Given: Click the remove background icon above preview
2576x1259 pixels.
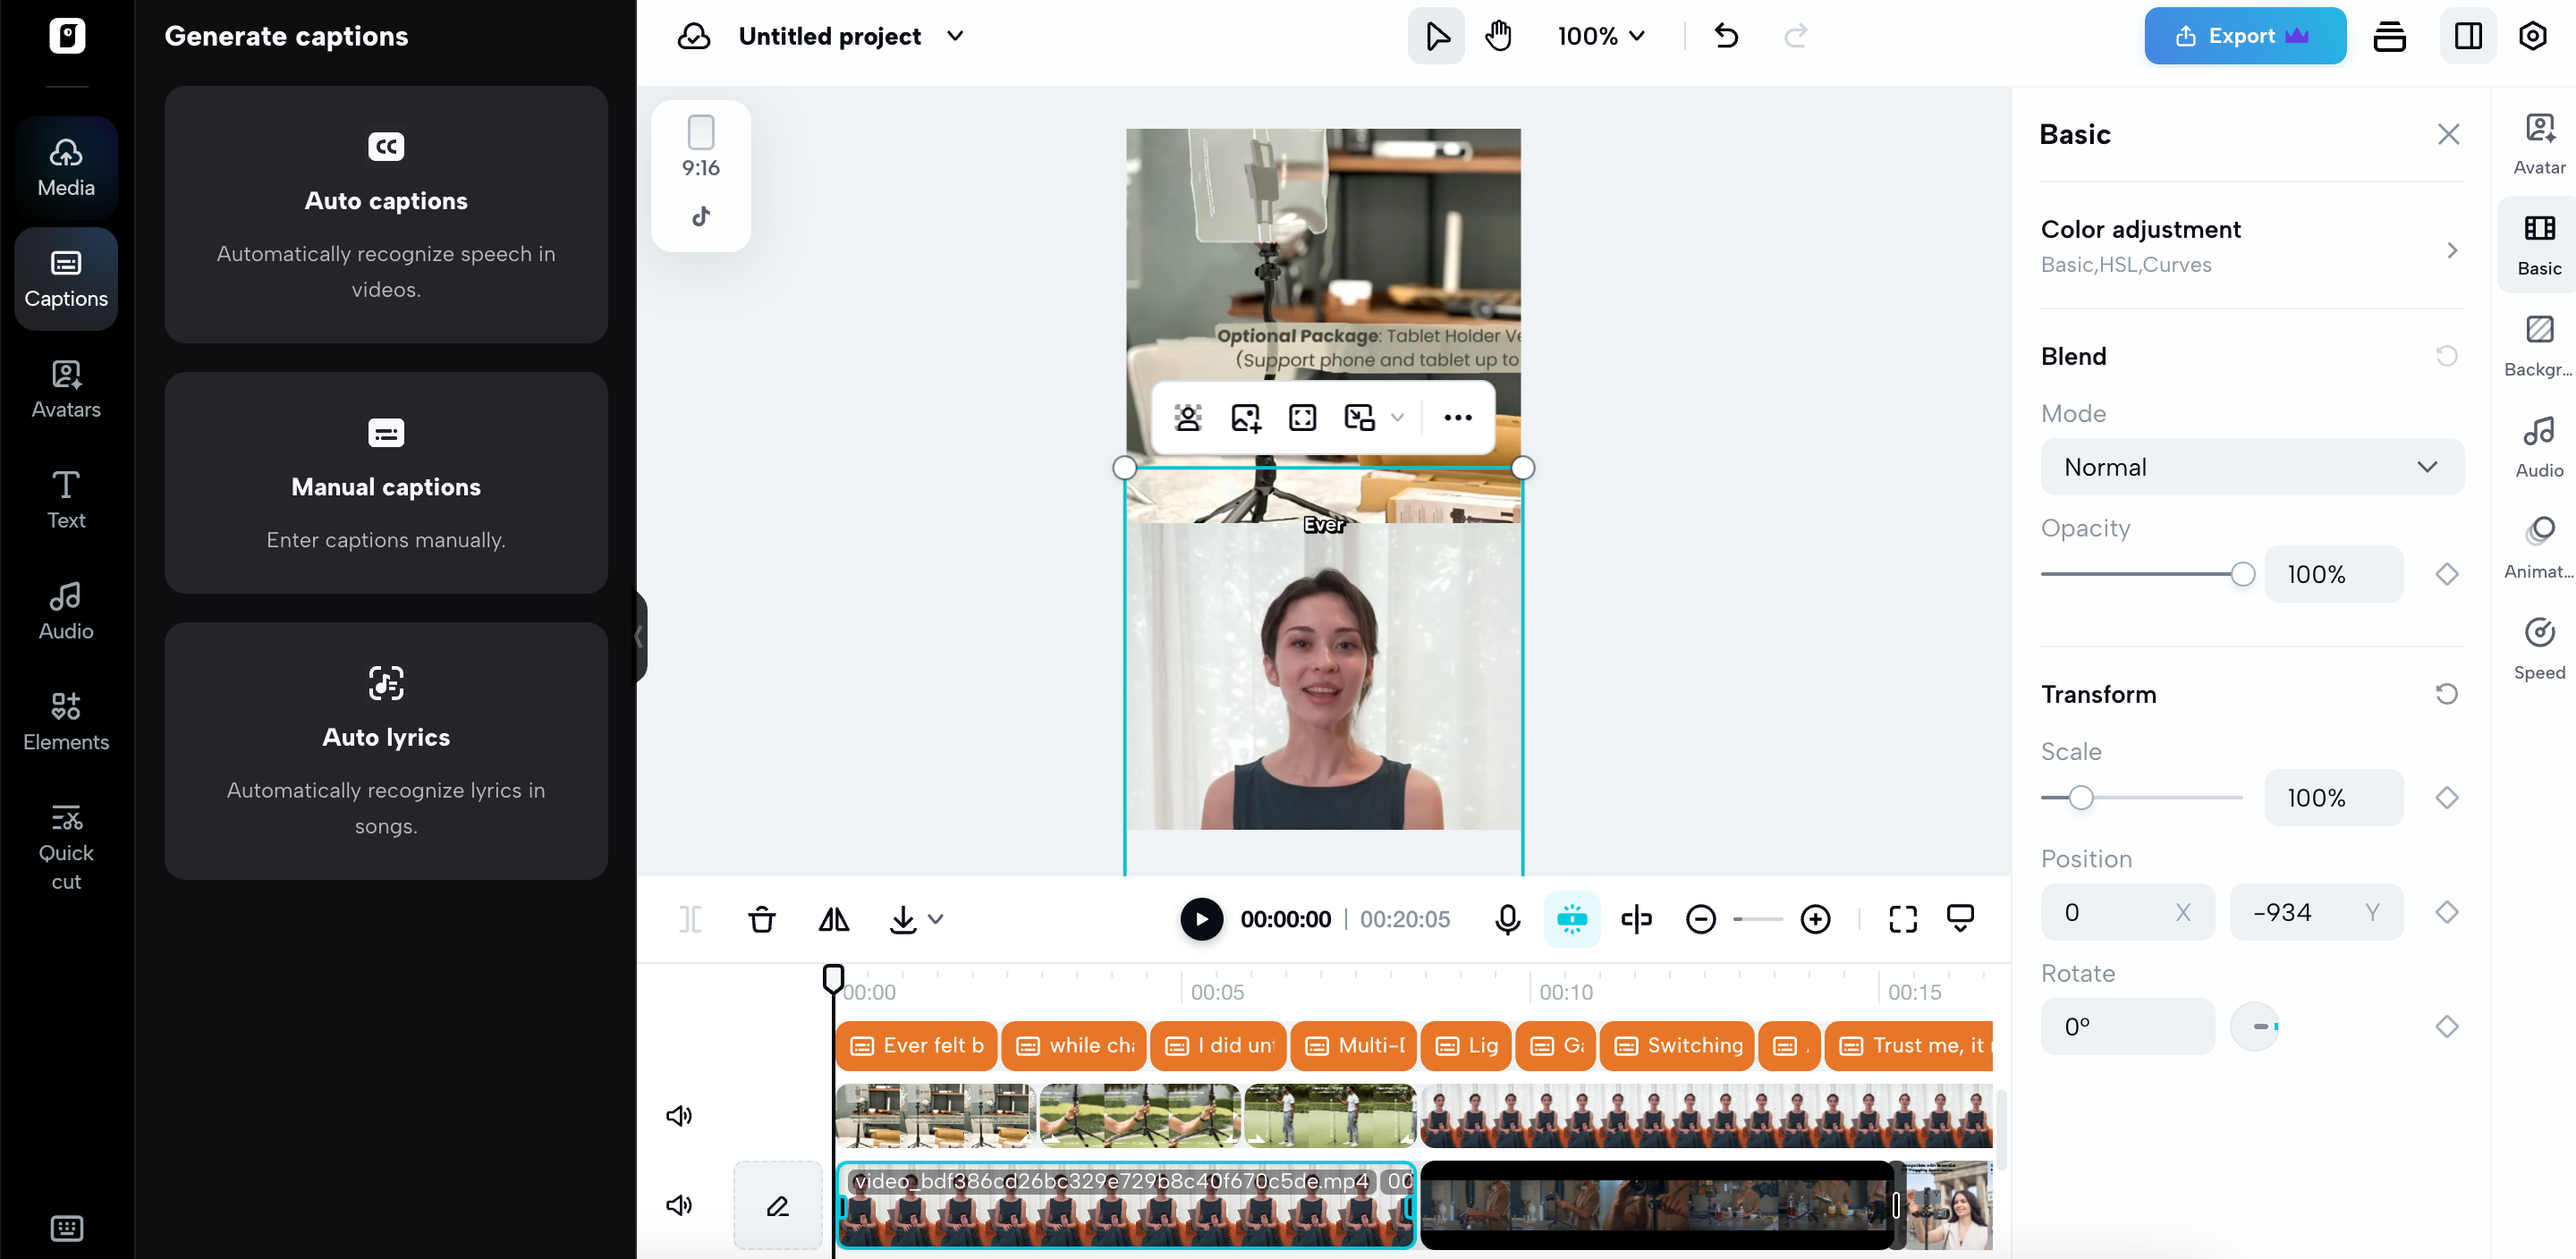Looking at the screenshot, I should (1188, 417).
